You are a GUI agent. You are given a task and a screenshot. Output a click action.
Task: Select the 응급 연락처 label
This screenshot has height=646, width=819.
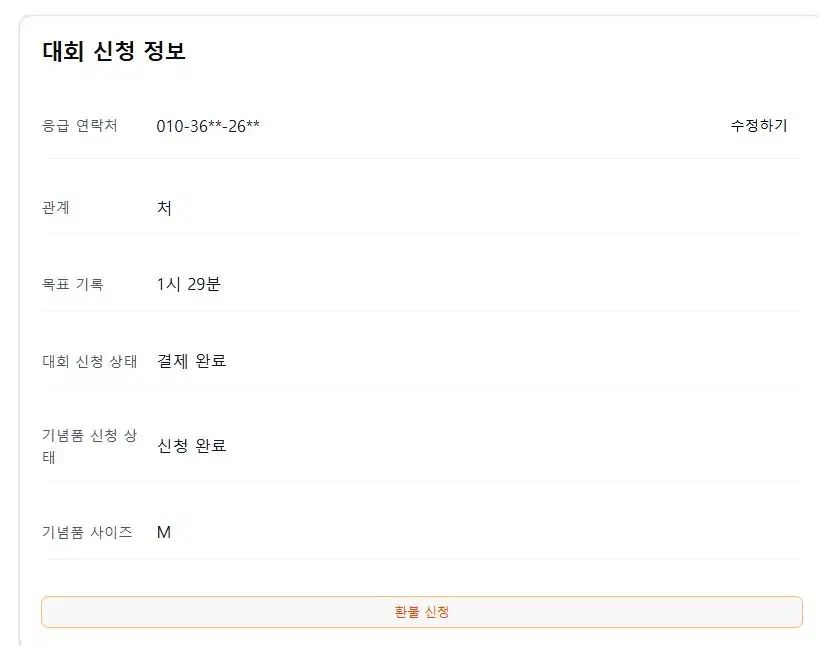coord(80,125)
